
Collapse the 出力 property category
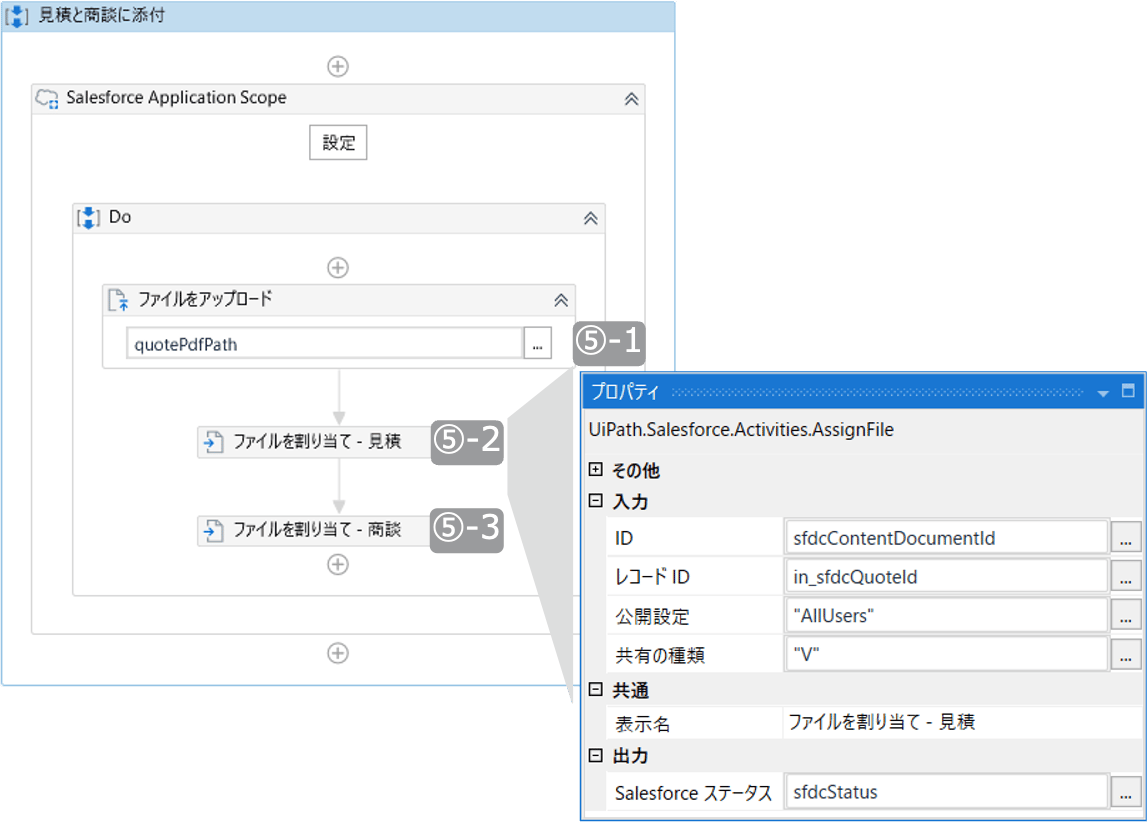[x=595, y=755]
